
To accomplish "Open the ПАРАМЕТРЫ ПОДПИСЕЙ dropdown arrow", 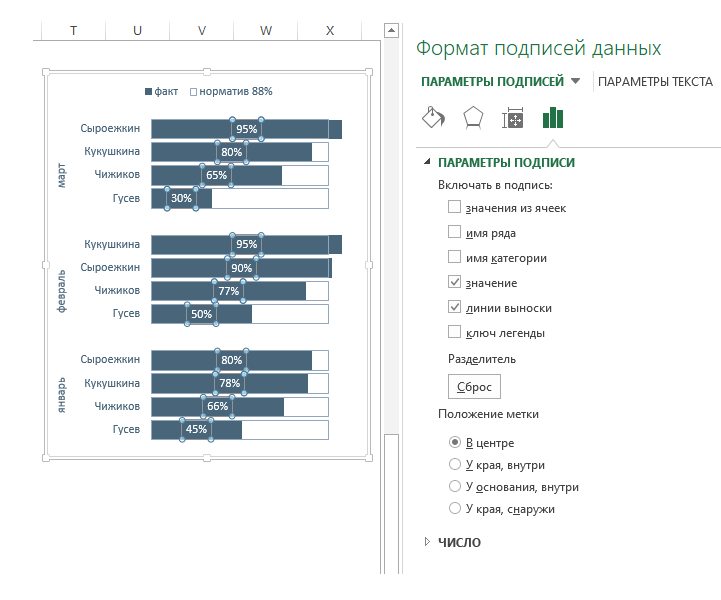I will (x=575, y=82).
